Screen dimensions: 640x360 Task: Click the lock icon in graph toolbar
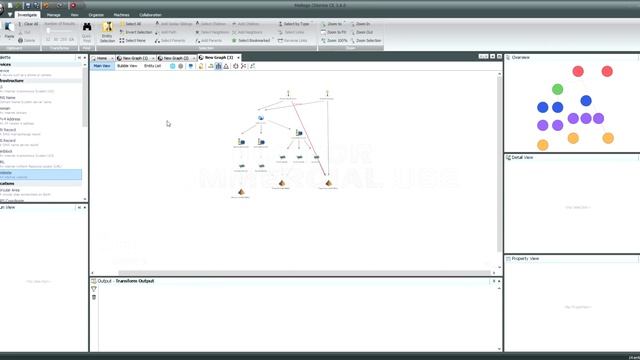201,66
